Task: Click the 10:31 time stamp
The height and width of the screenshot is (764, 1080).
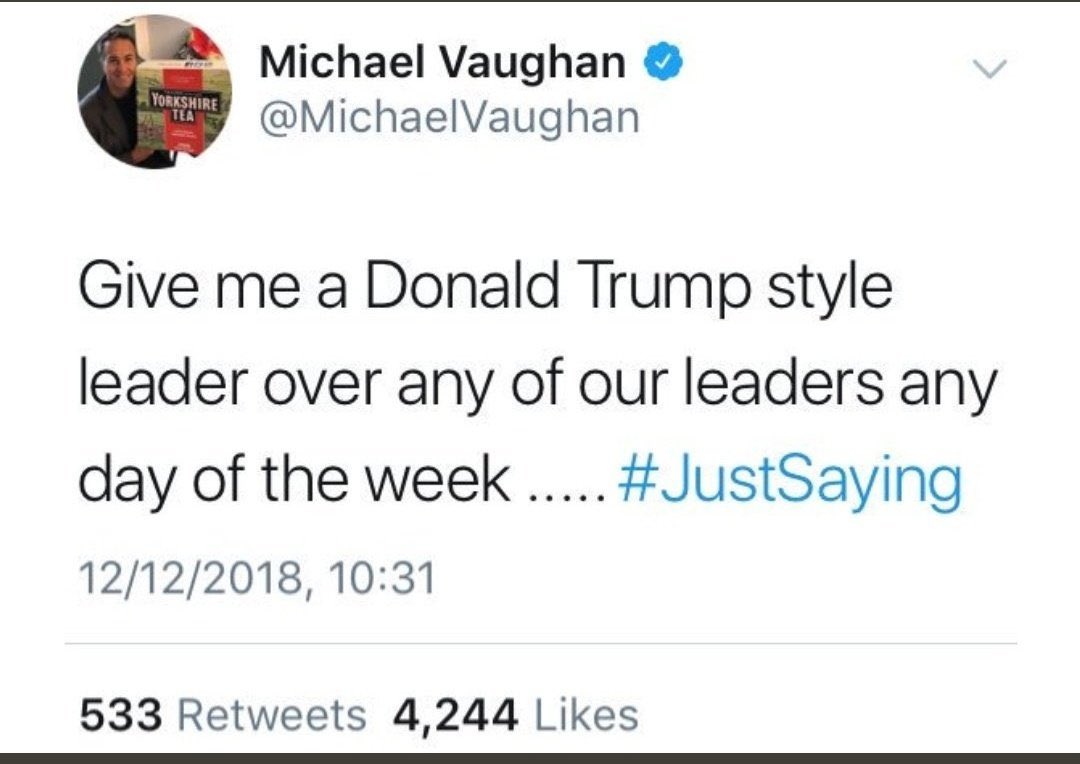Action: [382, 577]
